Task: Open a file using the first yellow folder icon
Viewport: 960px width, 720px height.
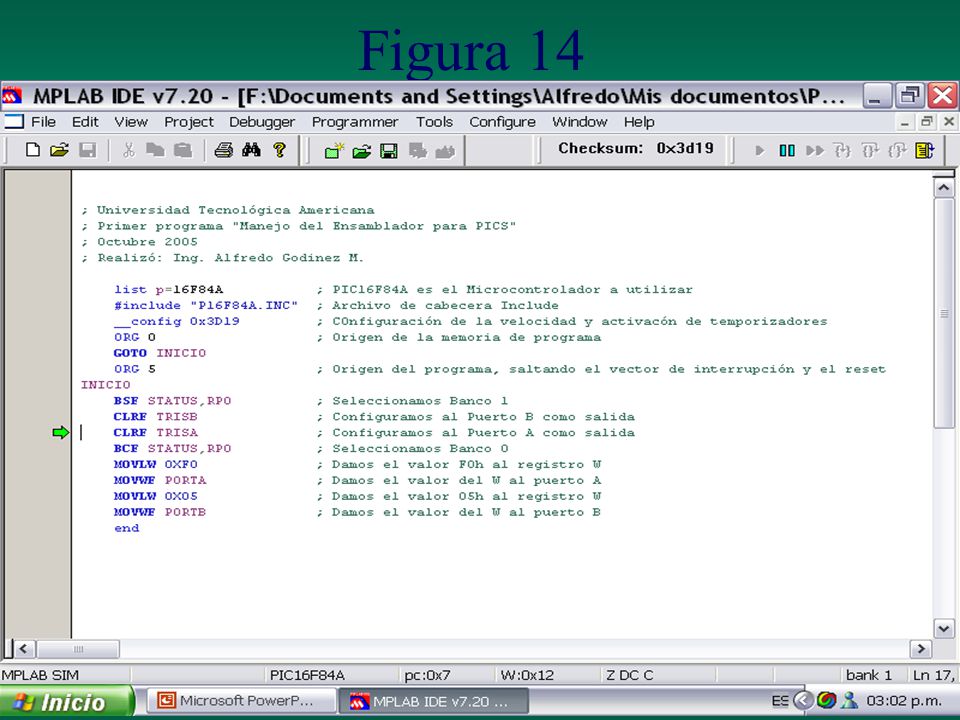Action: pyautogui.click(x=59, y=149)
